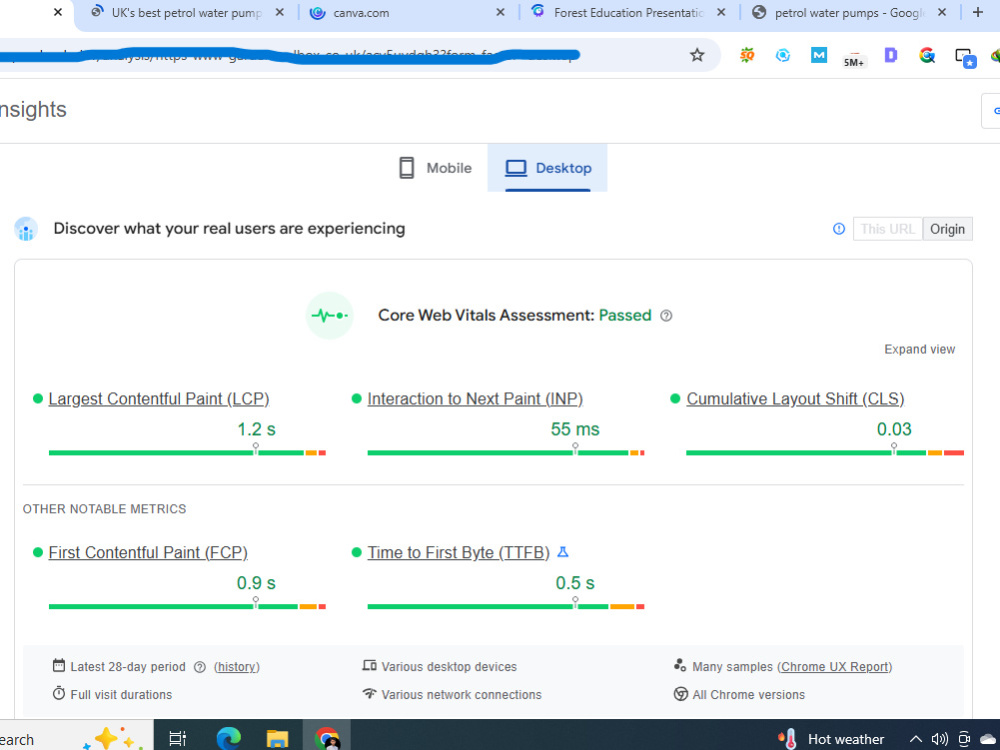This screenshot has width=1000, height=750.
Task: Click the FCP distribution bar
Action: [188, 607]
